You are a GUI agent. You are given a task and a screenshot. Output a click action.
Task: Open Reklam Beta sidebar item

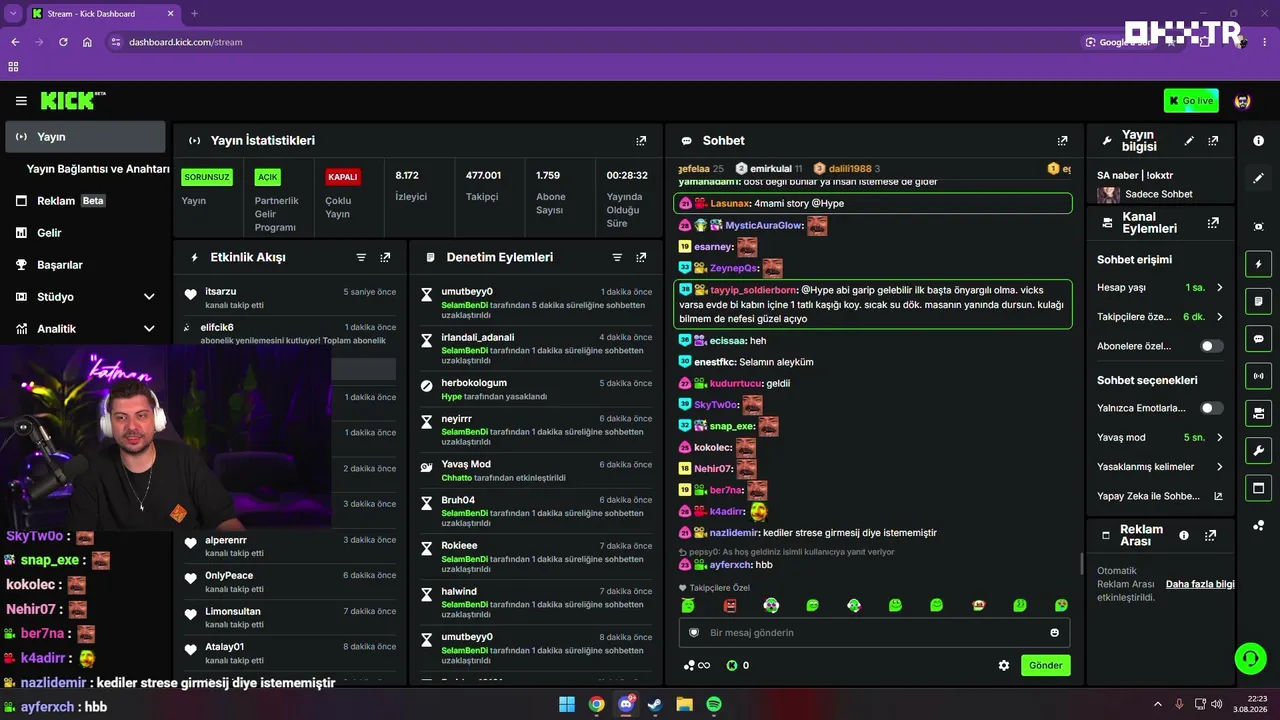click(85, 201)
